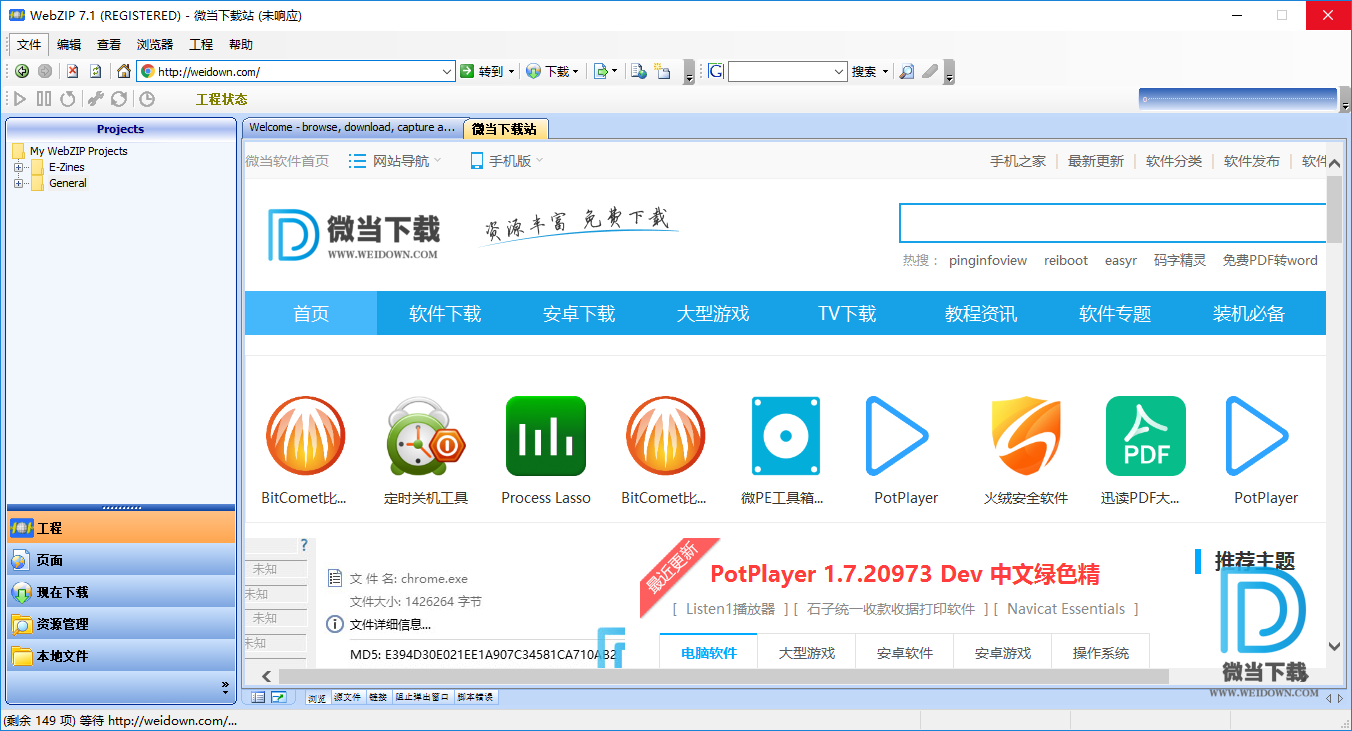
Task: Click the document with globe toolbar icon
Action: pos(639,71)
